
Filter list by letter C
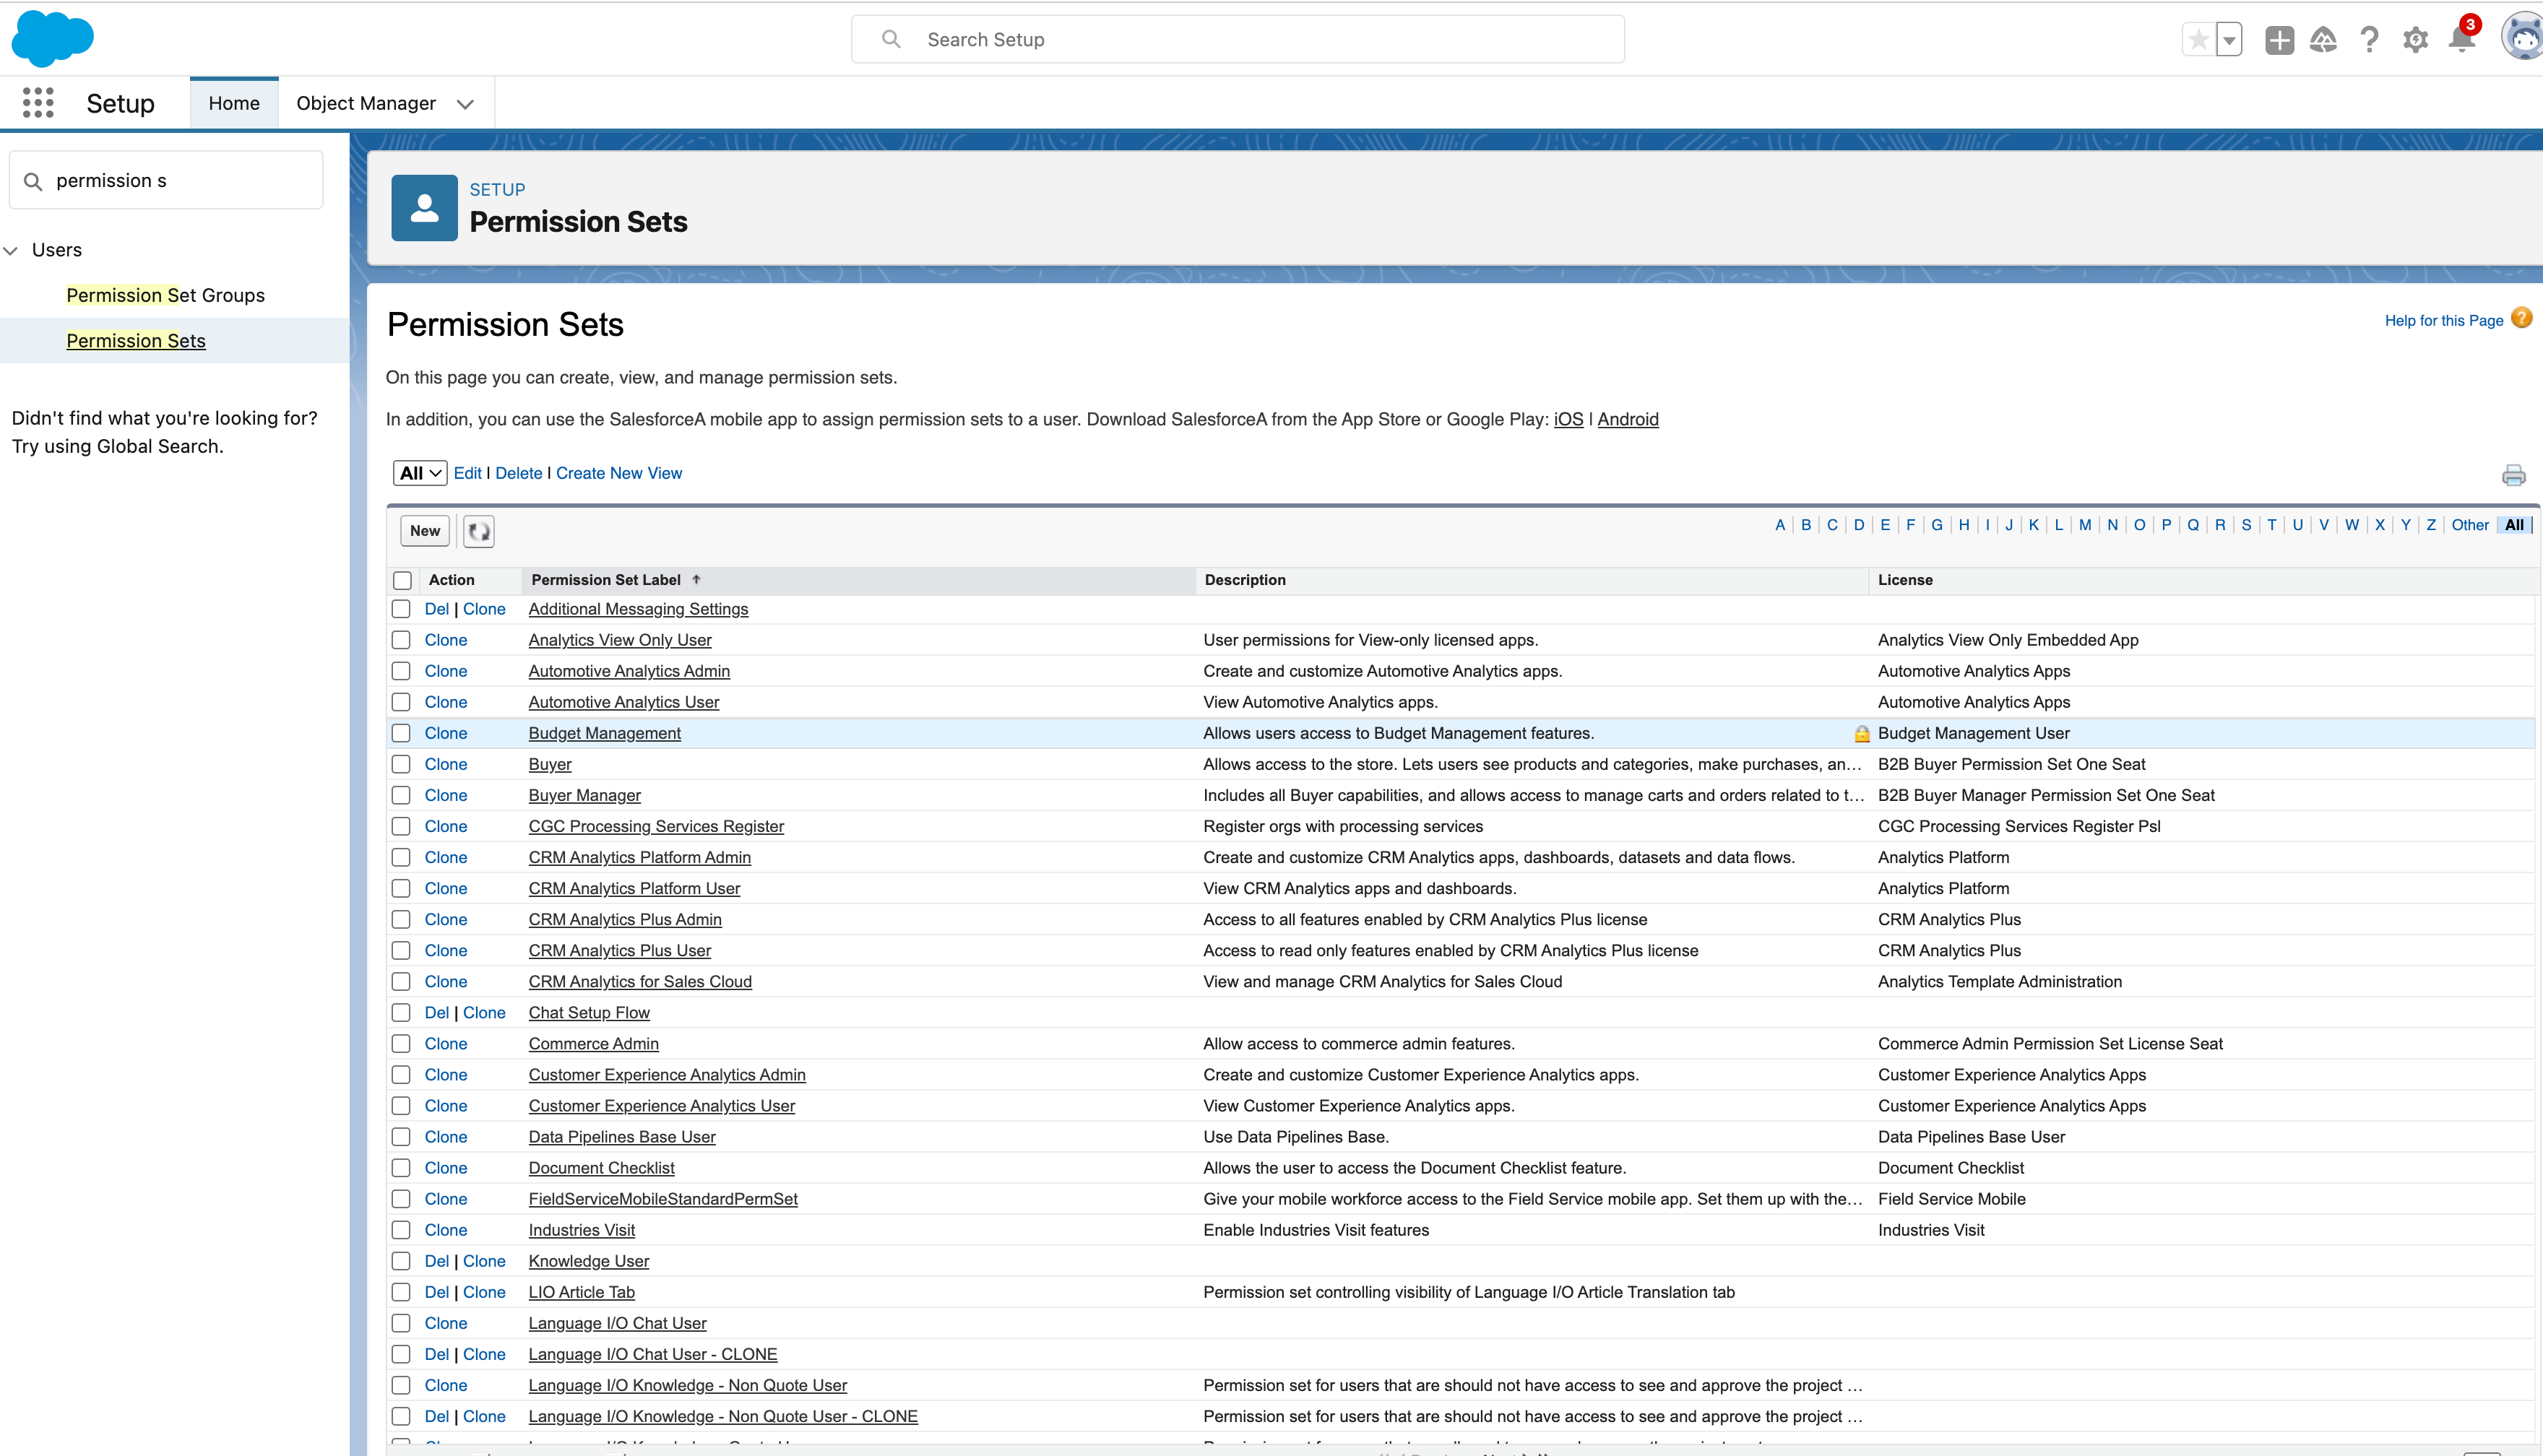(1832, 525)
